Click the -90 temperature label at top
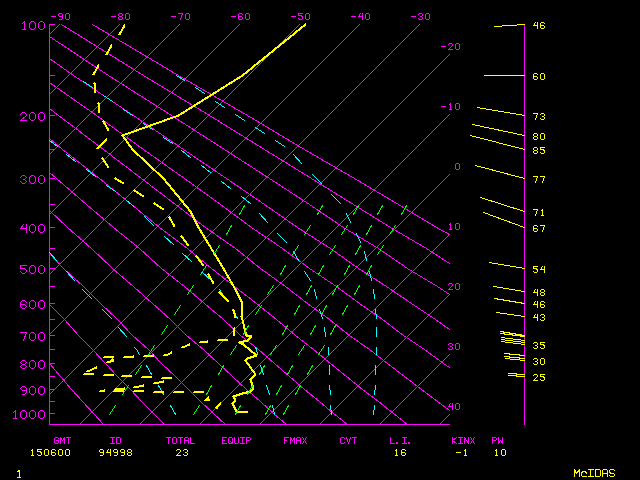 point(61,16)
